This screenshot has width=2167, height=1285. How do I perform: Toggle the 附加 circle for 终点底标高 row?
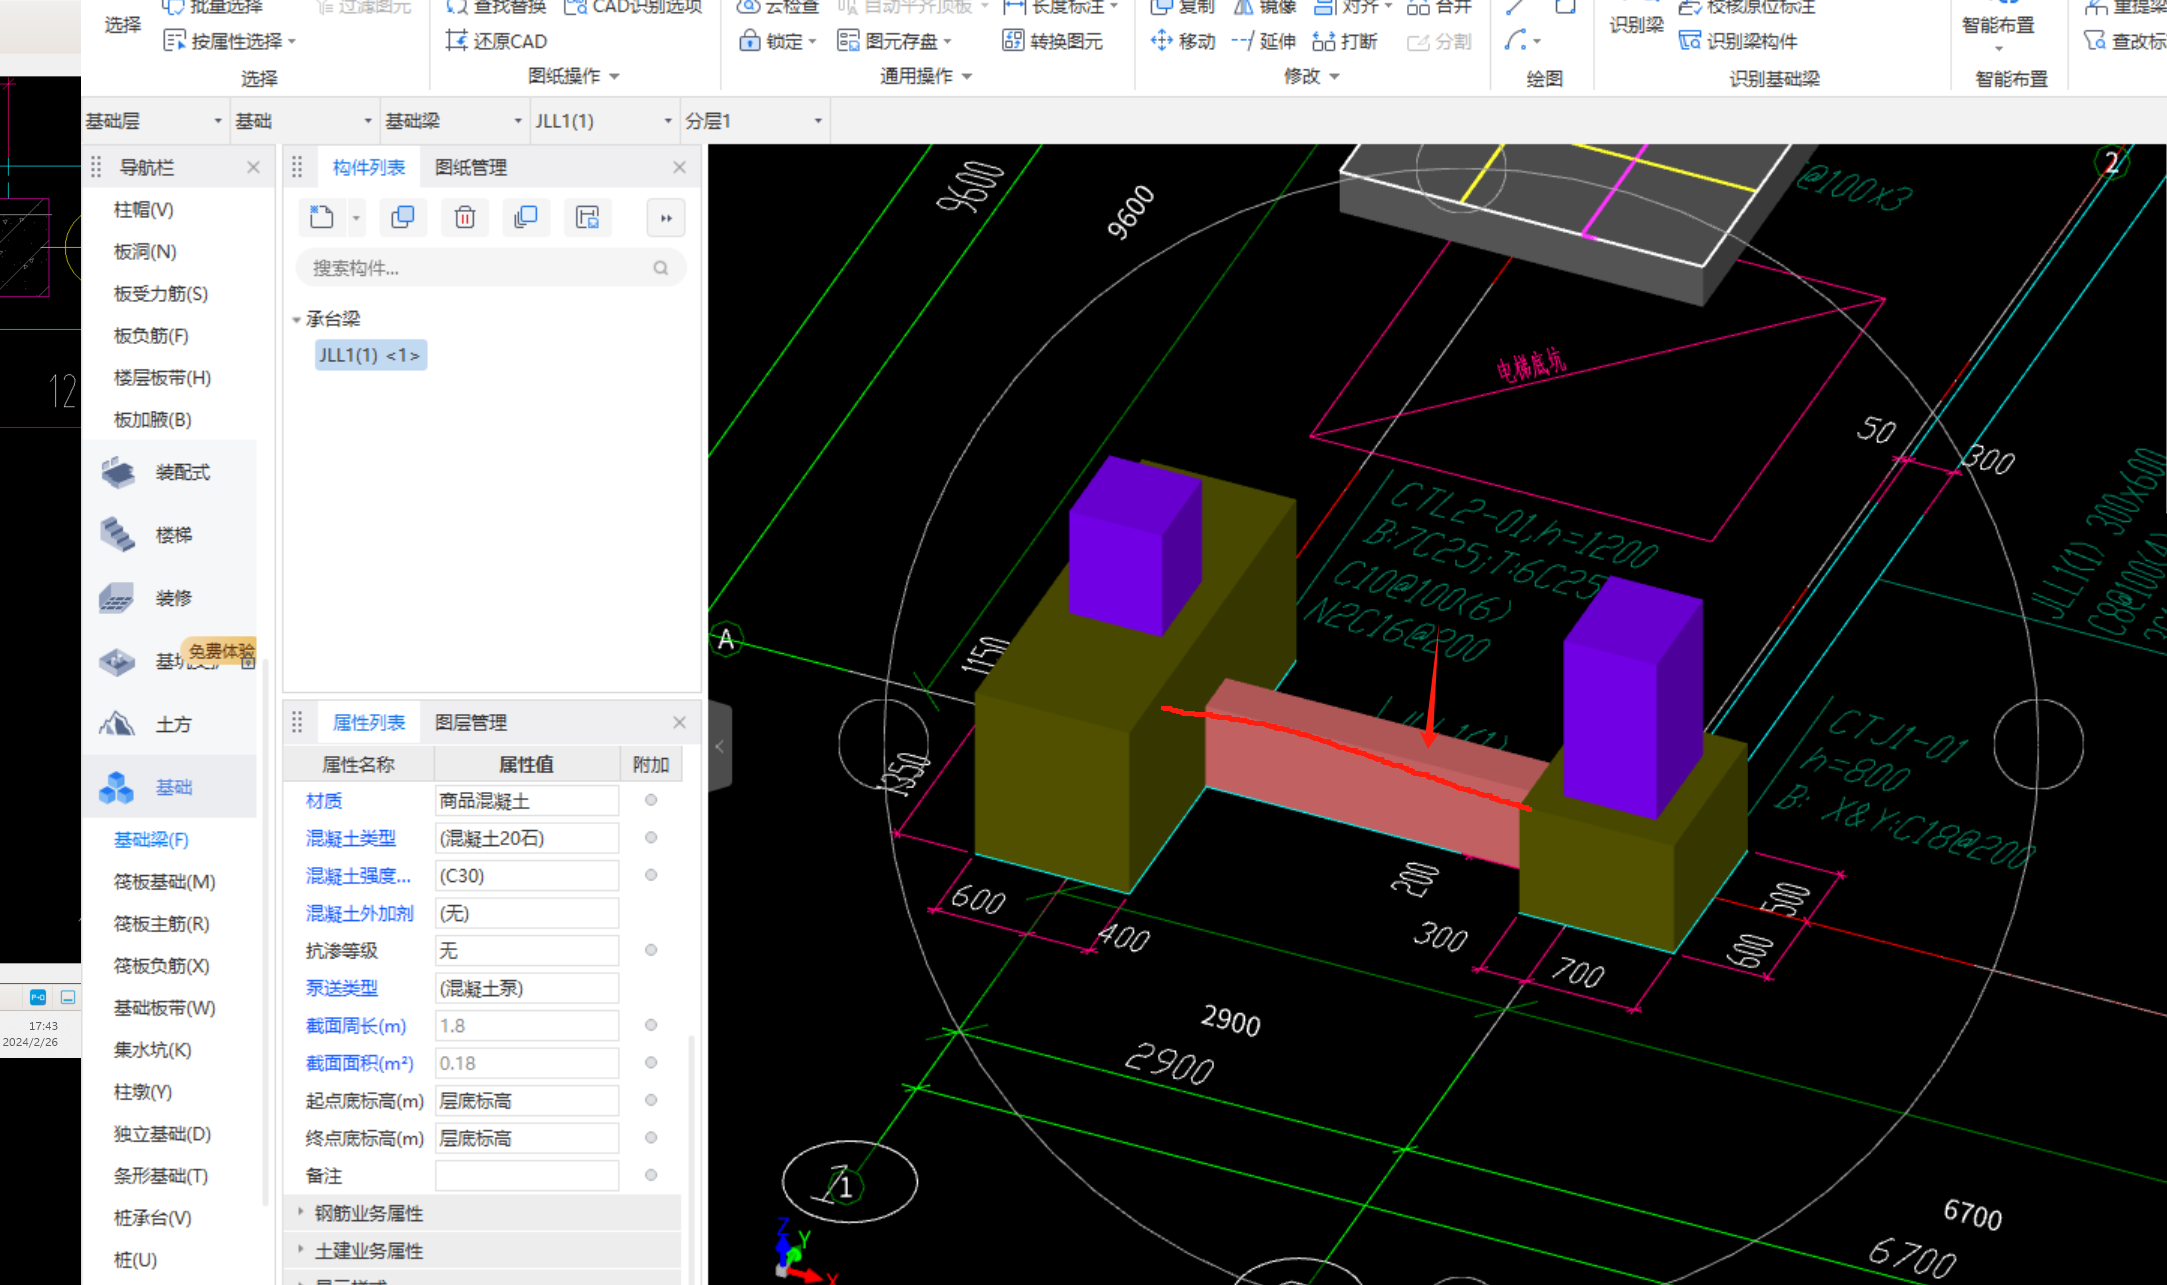pyautogui.click(x=651, y=1137)
